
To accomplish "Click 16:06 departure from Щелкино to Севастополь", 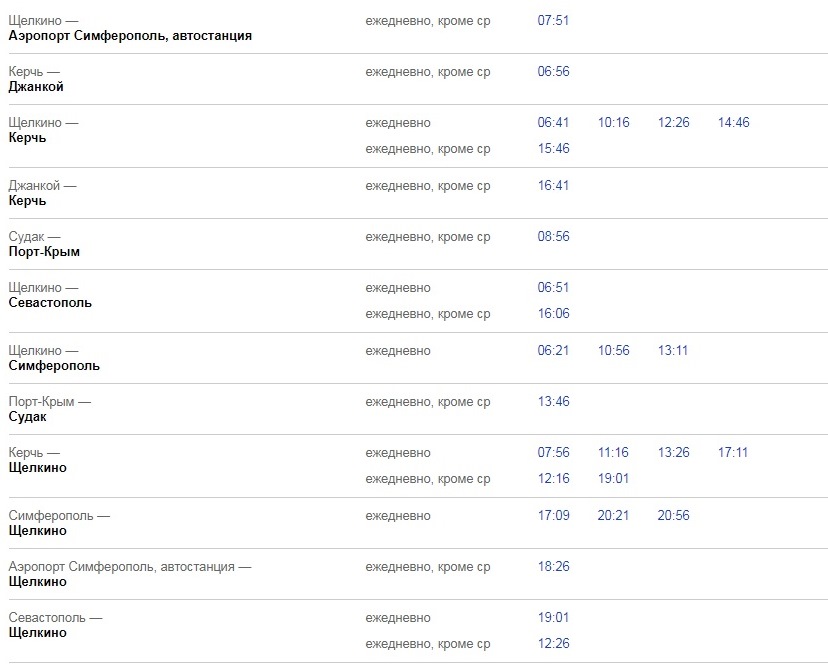I will click(553, 314).
